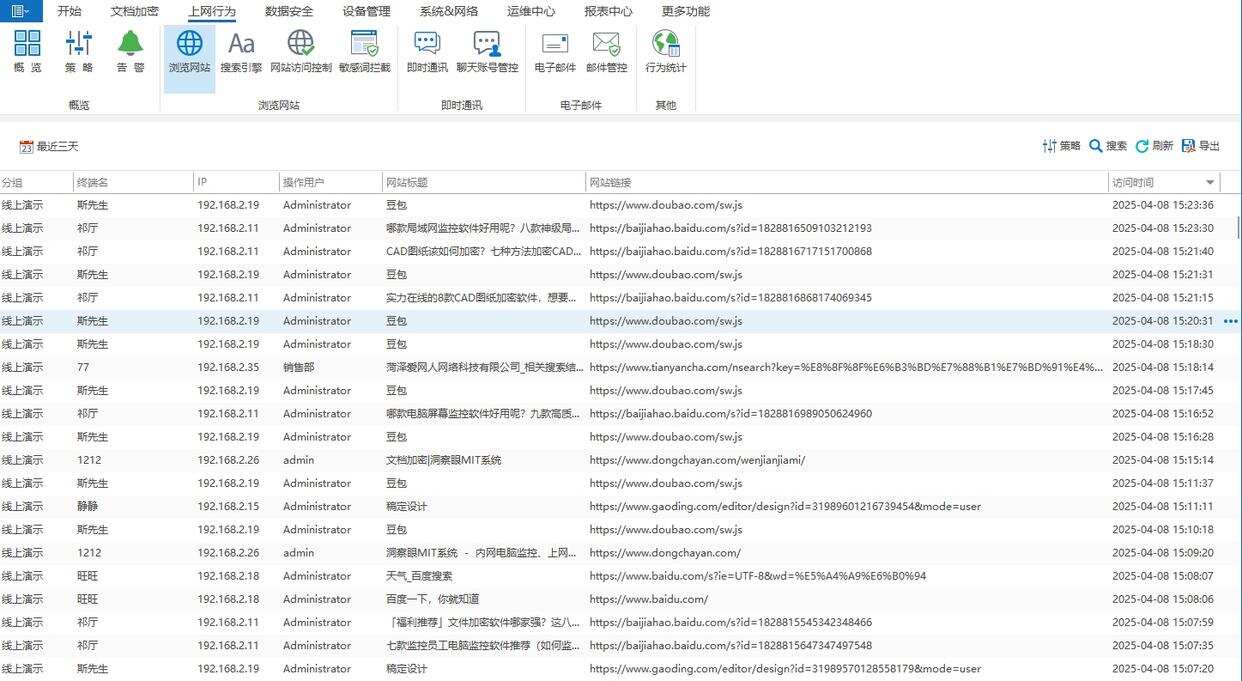Image resolution: width=1242 pixels, height=681 pixels.
Task: View 行为统计 (Behavior Statistics)
Action: pyautogui.click(x=667, y=55)
